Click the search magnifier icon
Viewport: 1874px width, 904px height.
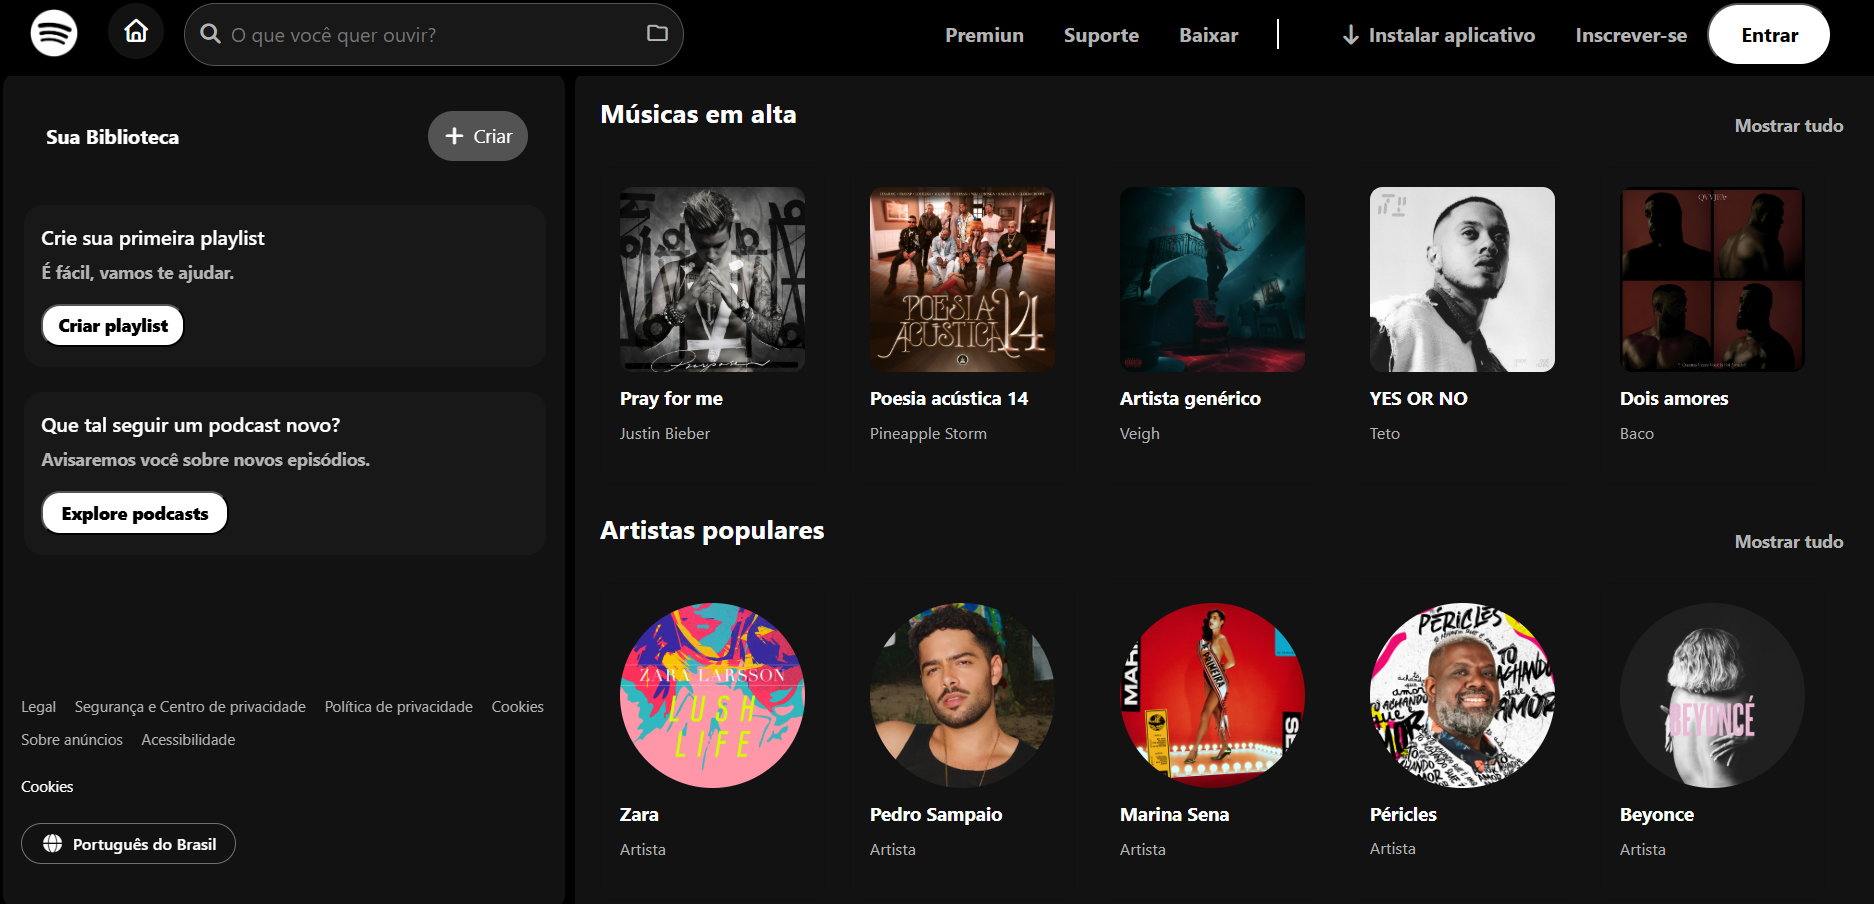pyautogui.click(x=210, y=34)
